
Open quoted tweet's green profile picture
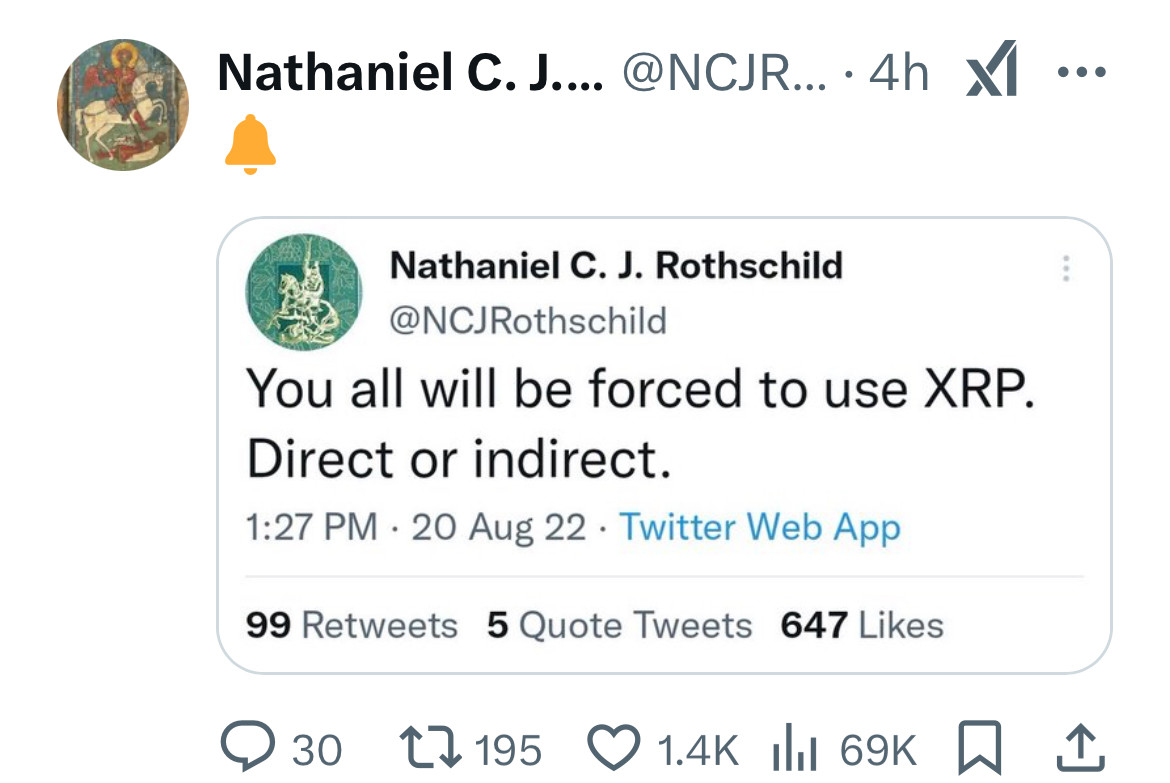pyautogui.click(x=303, y=292)
